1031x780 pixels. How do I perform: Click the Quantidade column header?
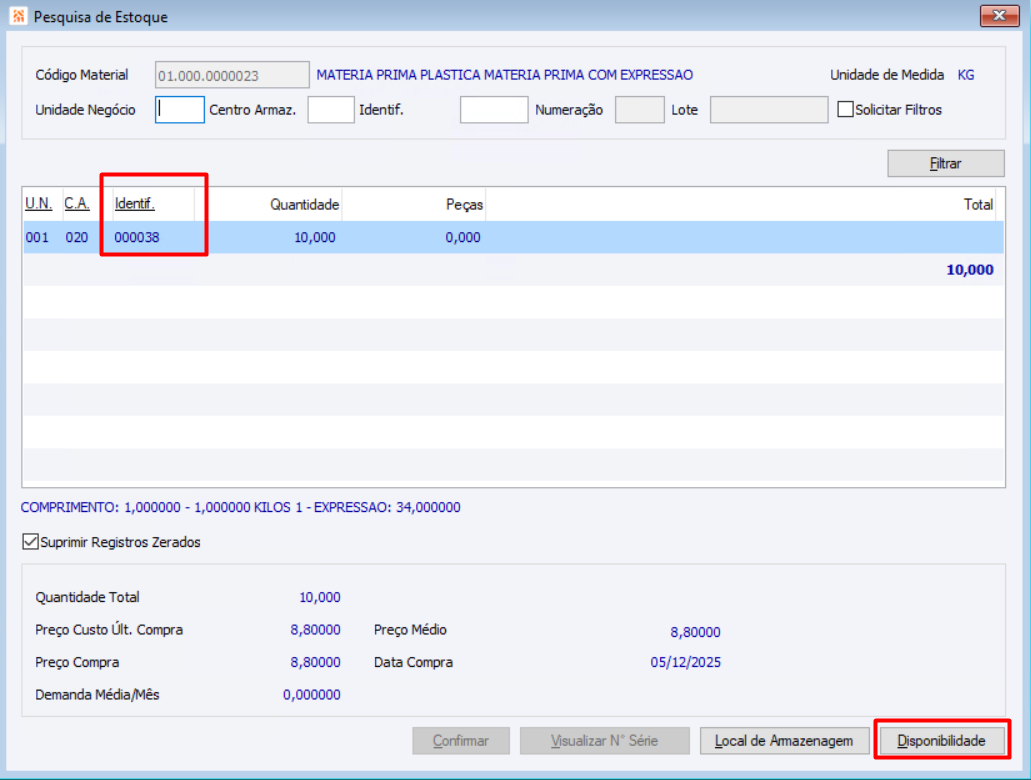click(x=304, y=205)
